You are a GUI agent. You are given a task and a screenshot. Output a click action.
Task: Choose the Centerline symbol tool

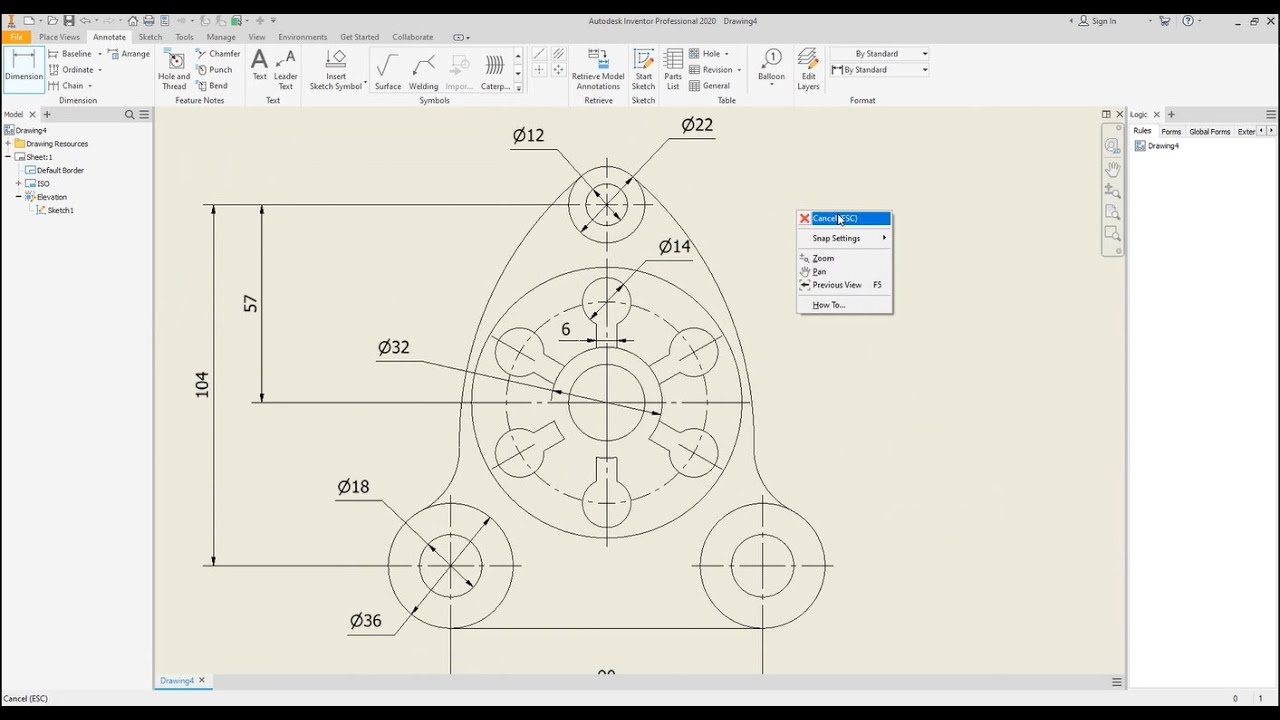click(539, 54)
